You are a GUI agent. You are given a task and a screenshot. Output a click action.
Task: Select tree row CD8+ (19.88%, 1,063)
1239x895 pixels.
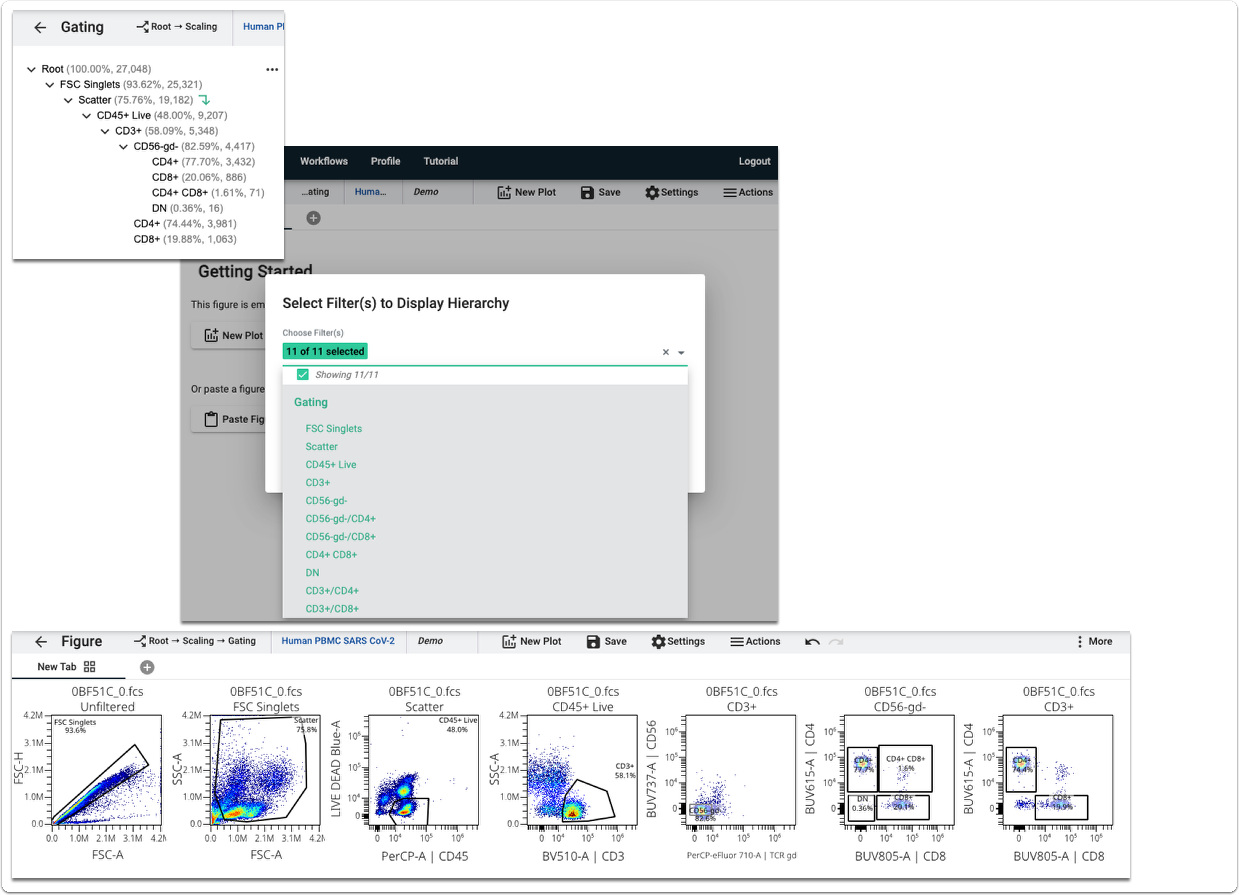coord(185,239)
